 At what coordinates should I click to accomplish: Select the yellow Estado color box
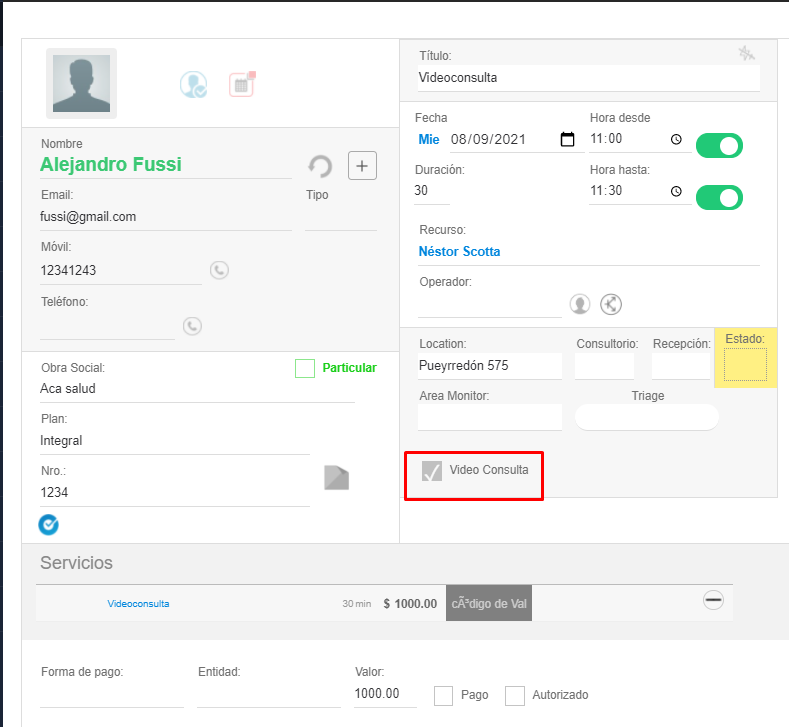pyautogui.click(x=745, y=365)
